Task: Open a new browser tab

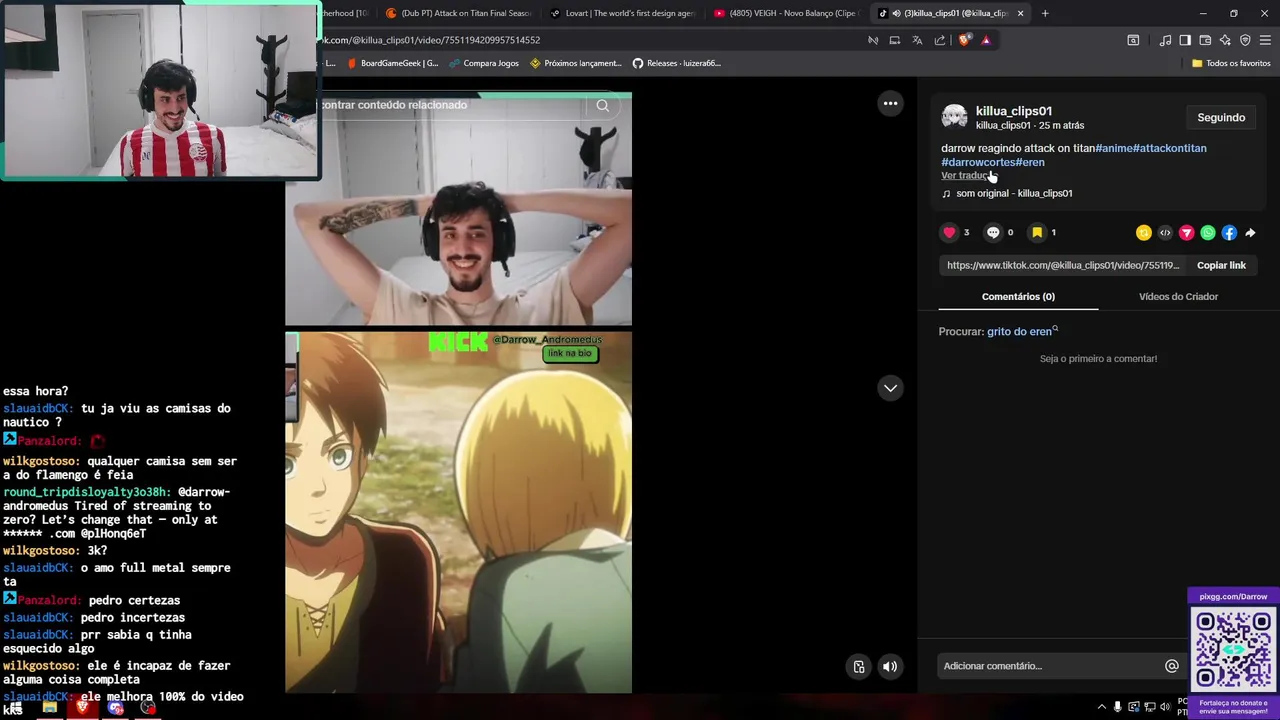Action: click(x=1045, y=13)
